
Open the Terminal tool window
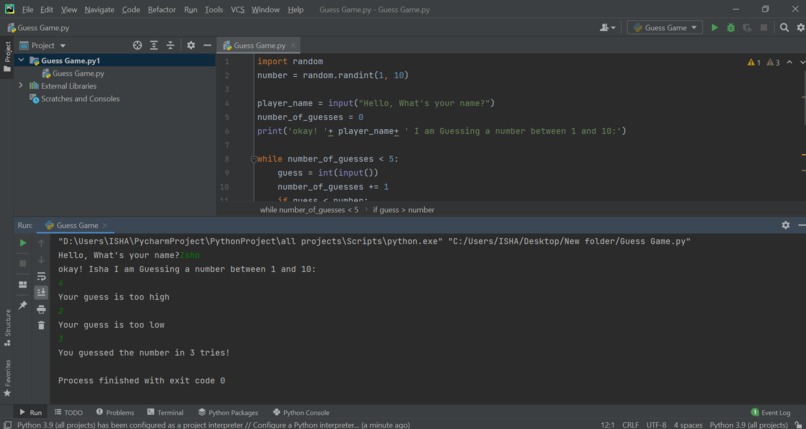click(165, 412)
